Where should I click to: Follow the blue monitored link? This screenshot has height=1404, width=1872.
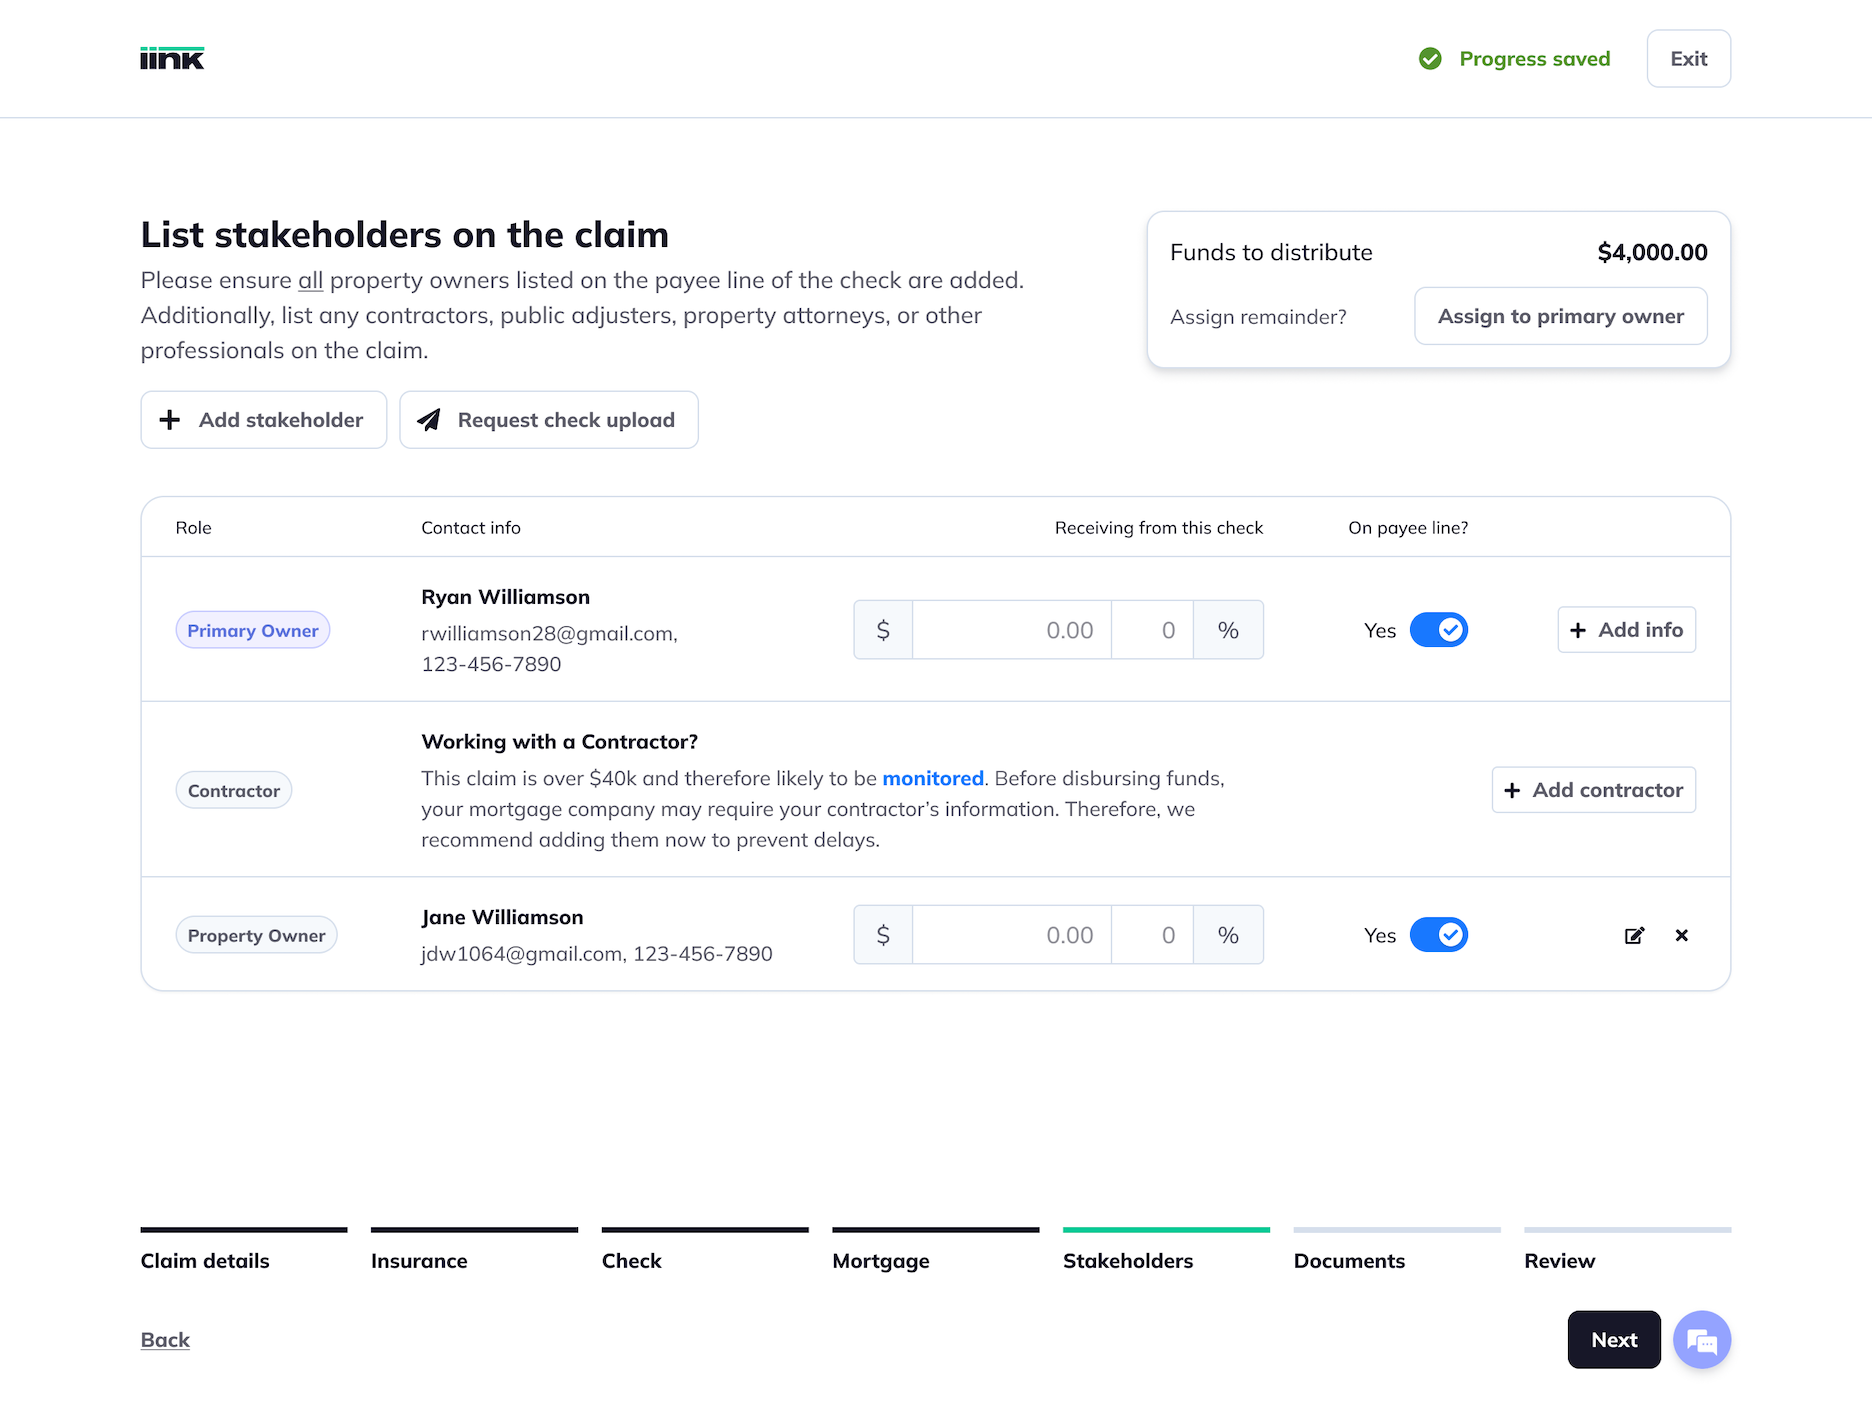[933, 778]
